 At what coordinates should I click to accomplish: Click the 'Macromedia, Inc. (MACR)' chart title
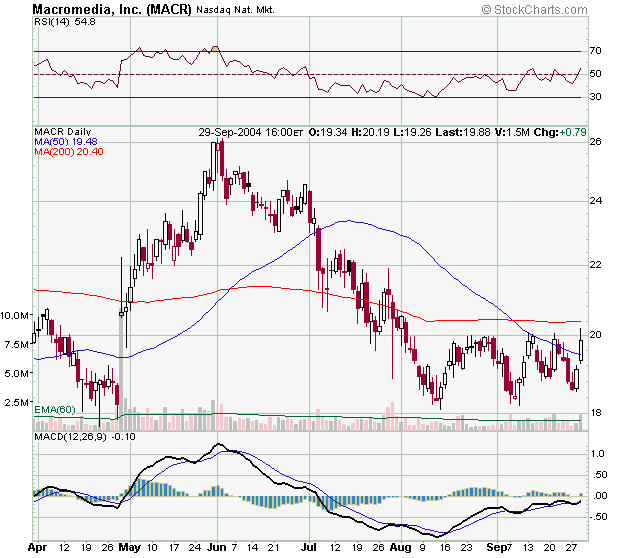coord(112,9)
